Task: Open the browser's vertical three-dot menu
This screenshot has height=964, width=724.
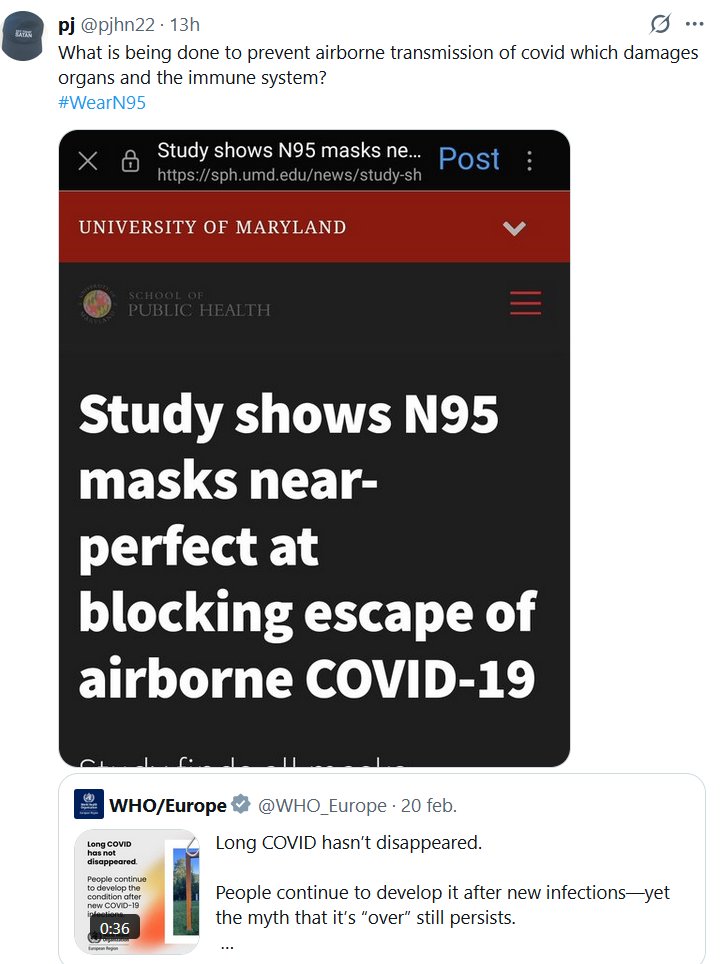Action: [x=530, y=161]
